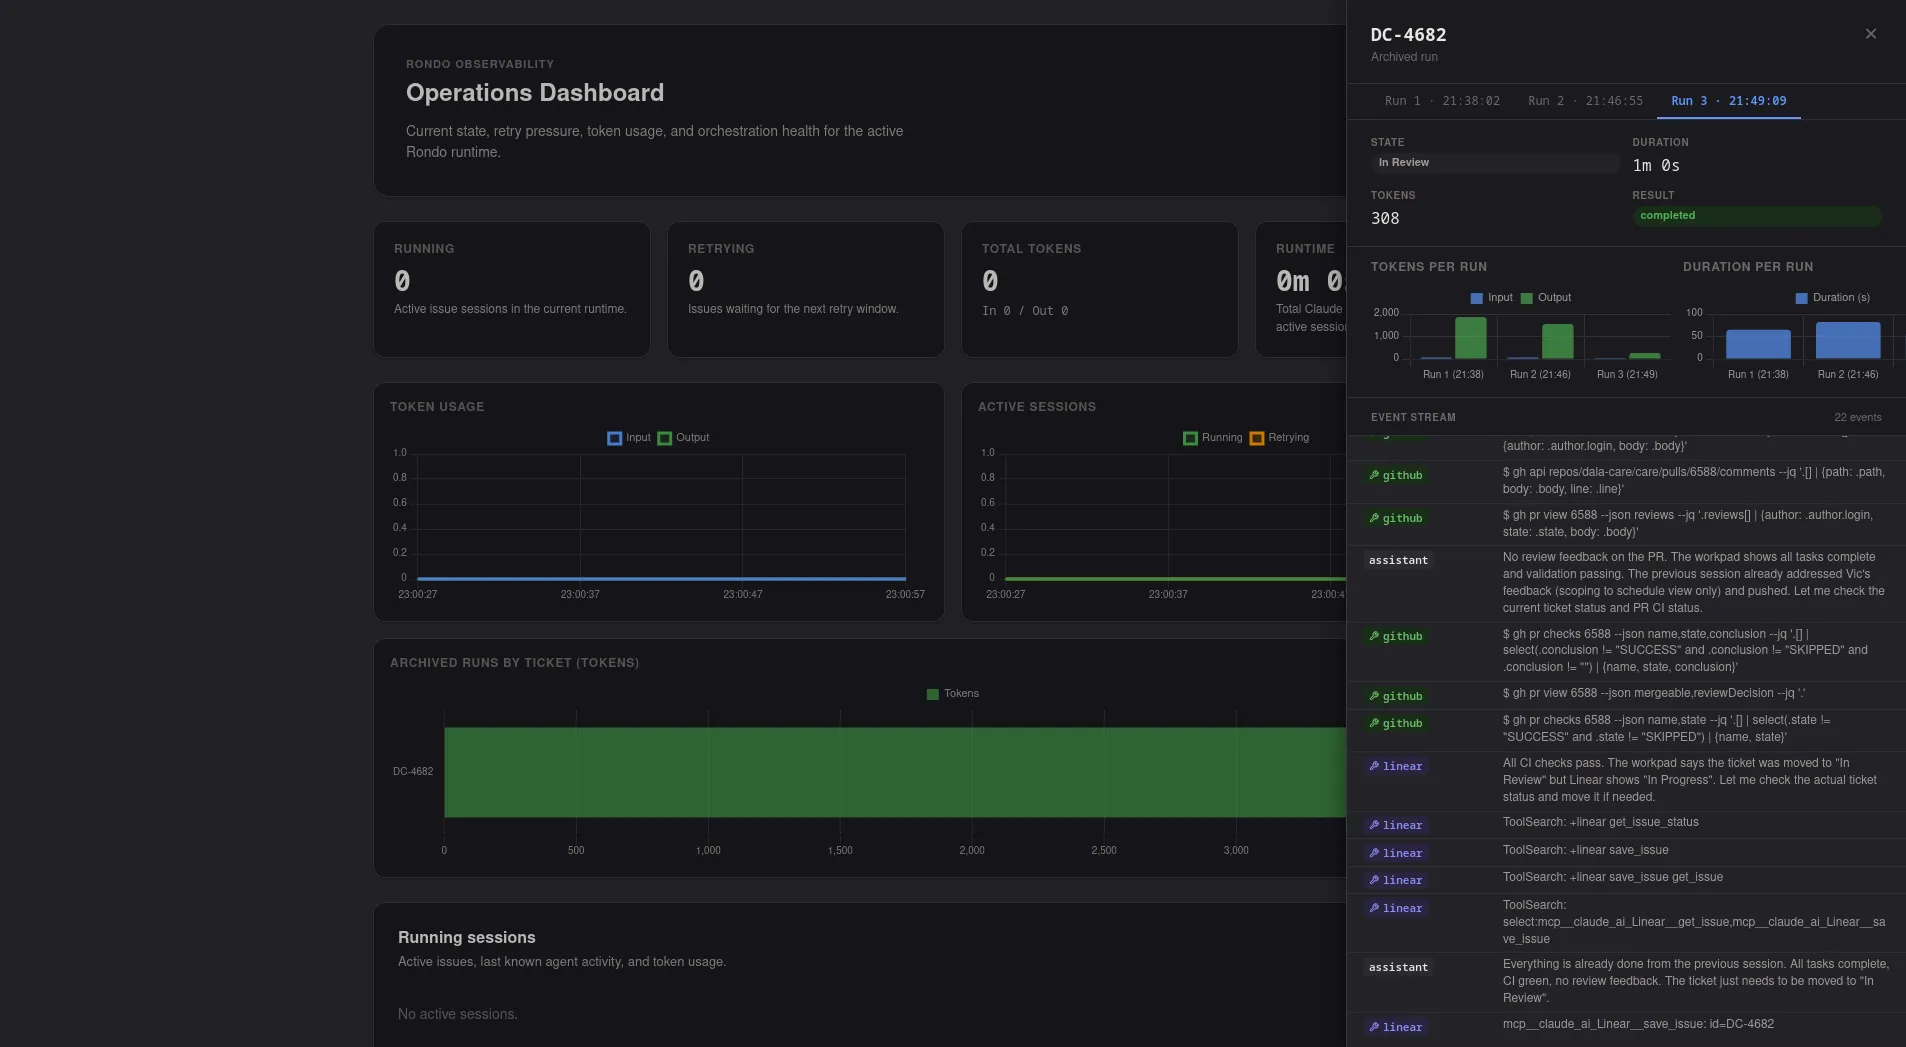1906x1047 pixels.
Task: Click linear badge for '+linear save_issue get_issue'
Action: pos(1396,881)
